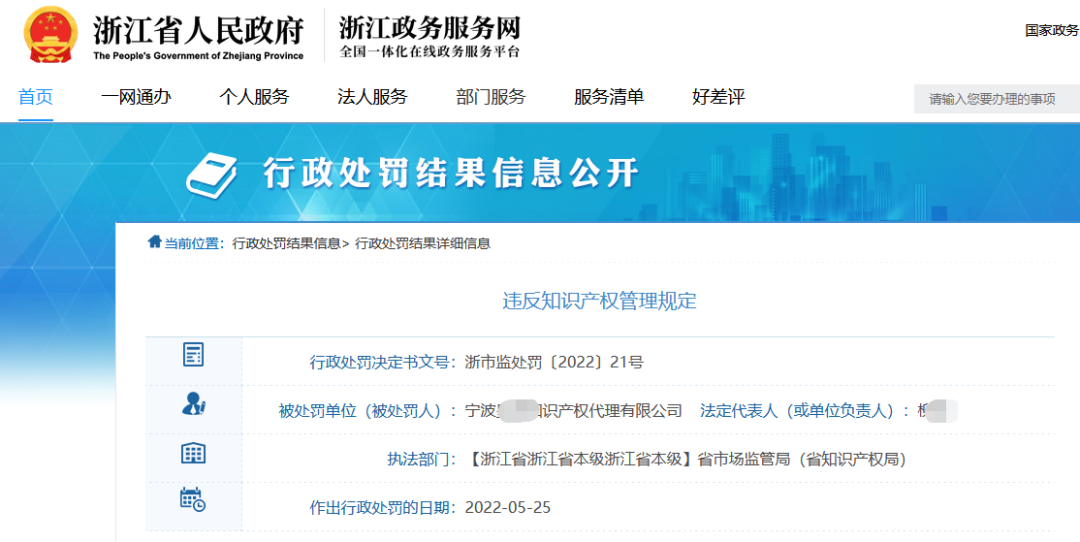Image resolution: width=1080 pixels, height=542 pixels.
Task: Go to 部门服务 section
Action: point(490,97)
